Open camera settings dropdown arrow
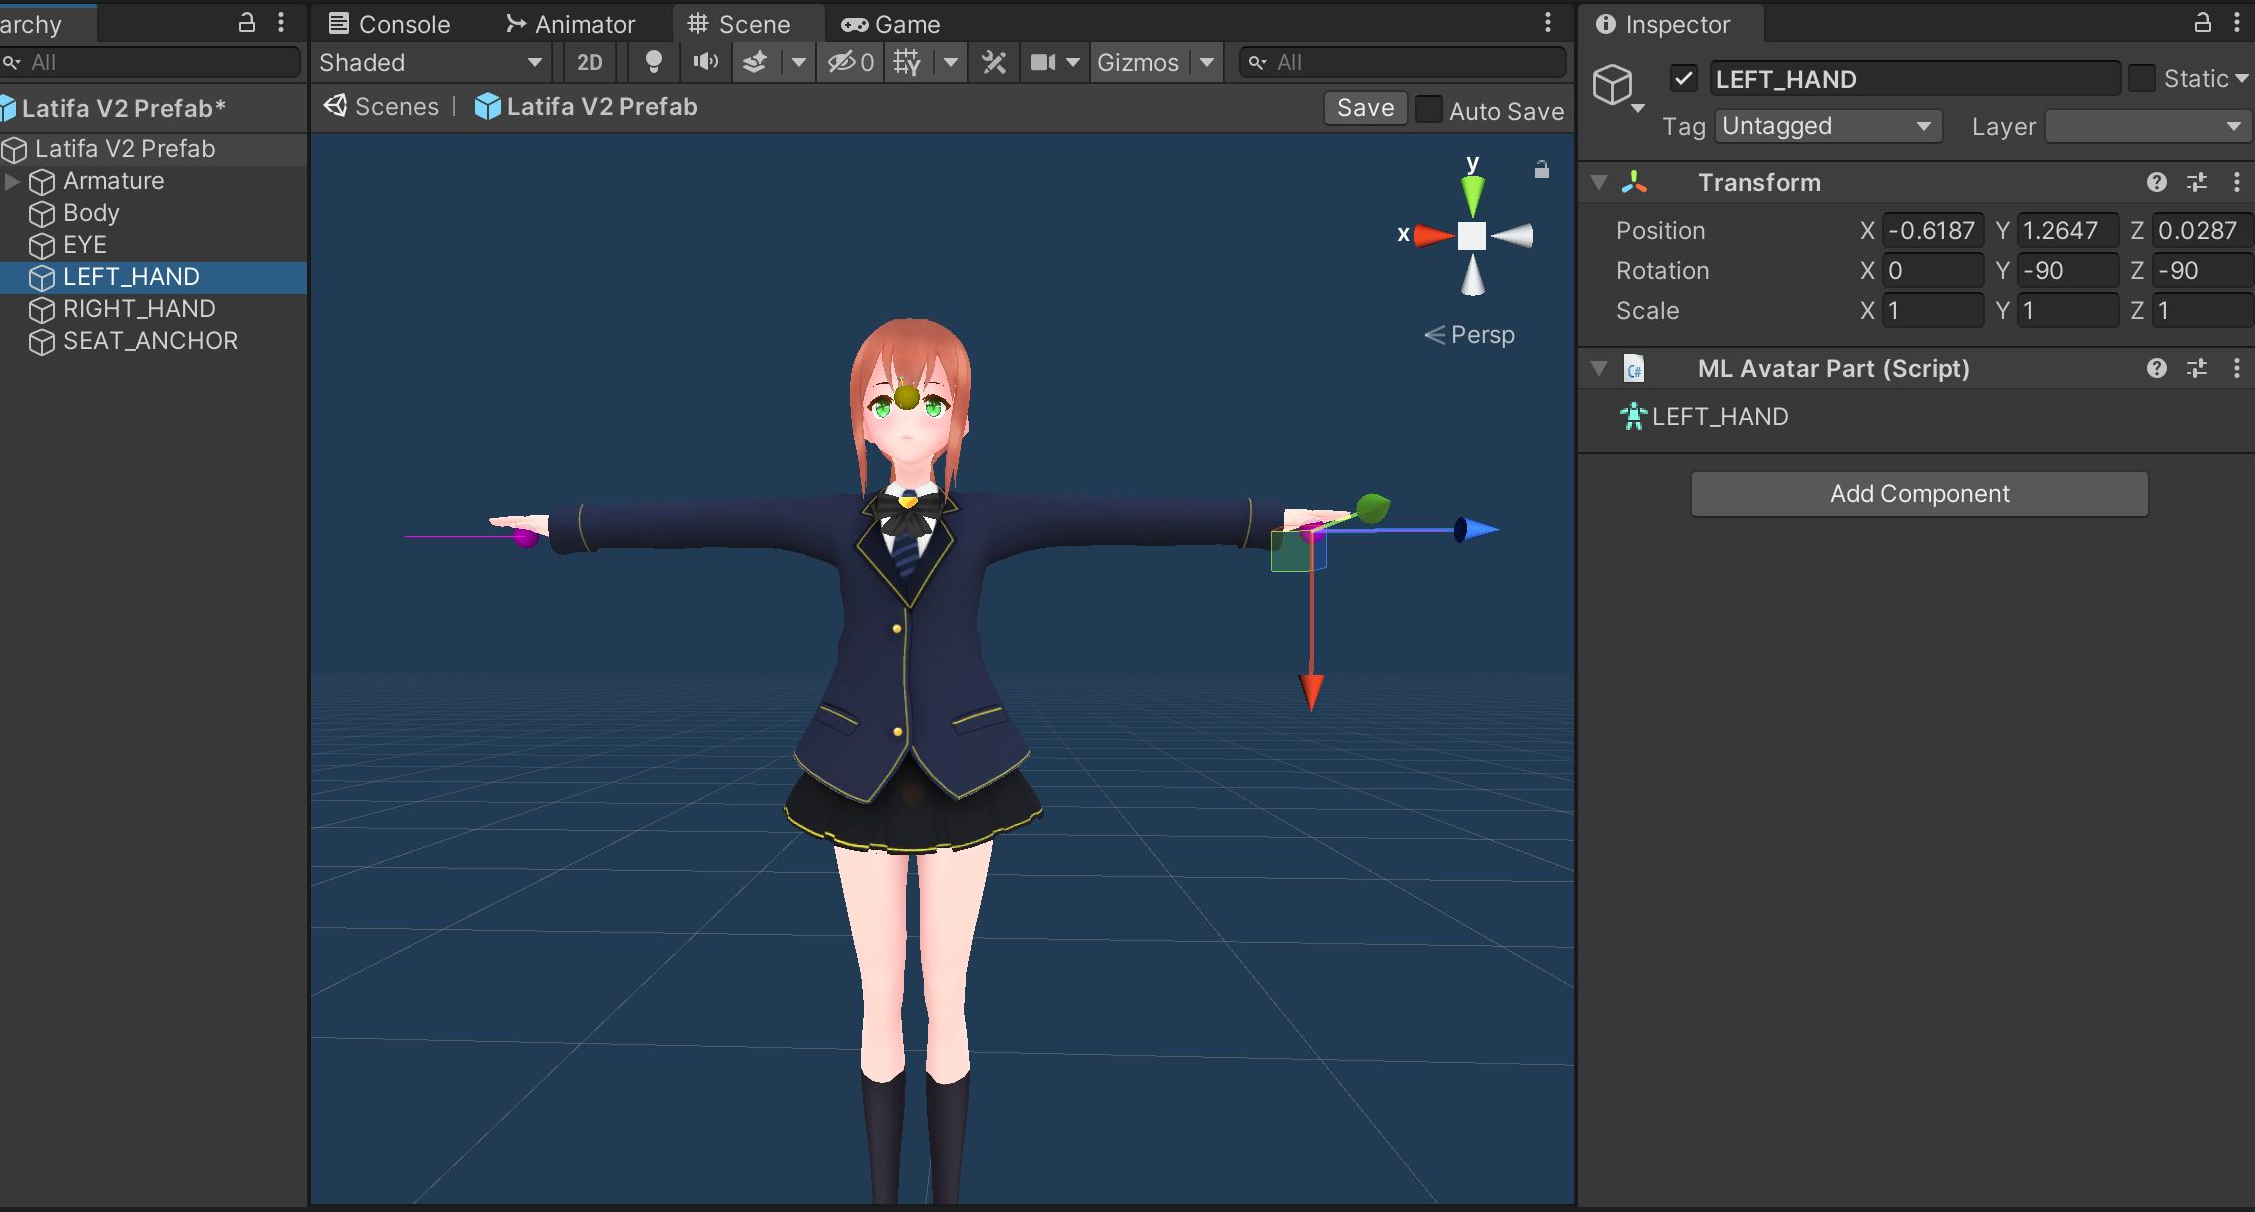 point(1072,62)
